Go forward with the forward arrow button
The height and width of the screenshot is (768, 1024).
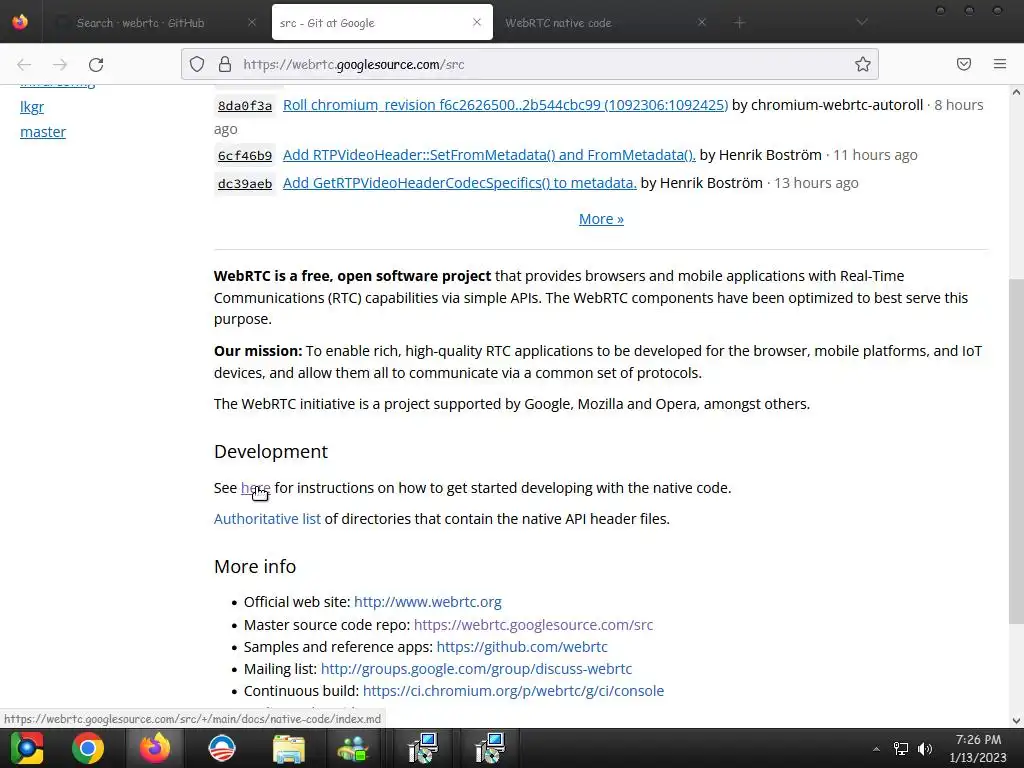[60, 64]
